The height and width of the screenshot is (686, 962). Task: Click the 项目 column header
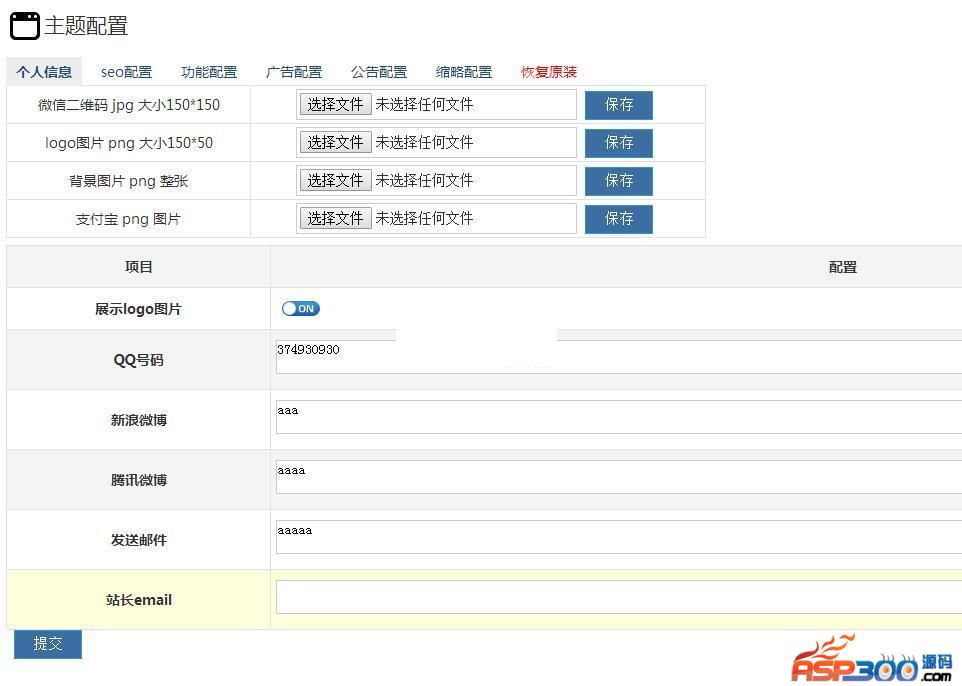point(139,267)
